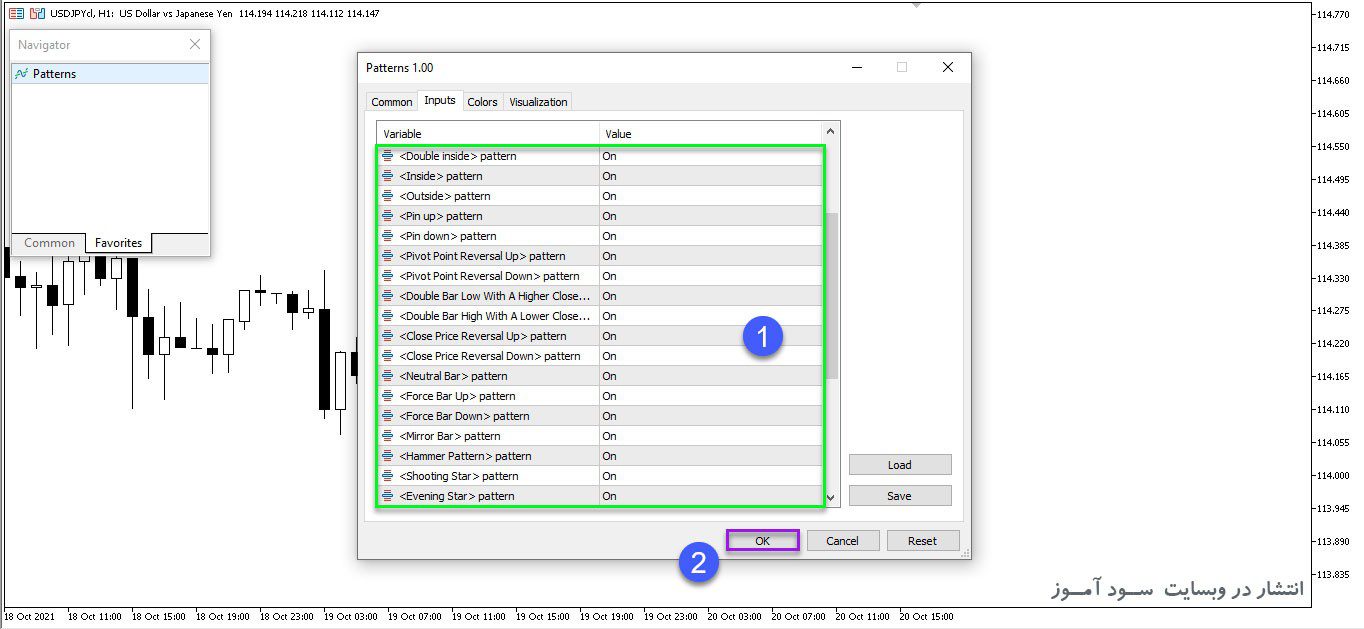Select the variable icon for Double inside pattern

(x=388, y=156)
